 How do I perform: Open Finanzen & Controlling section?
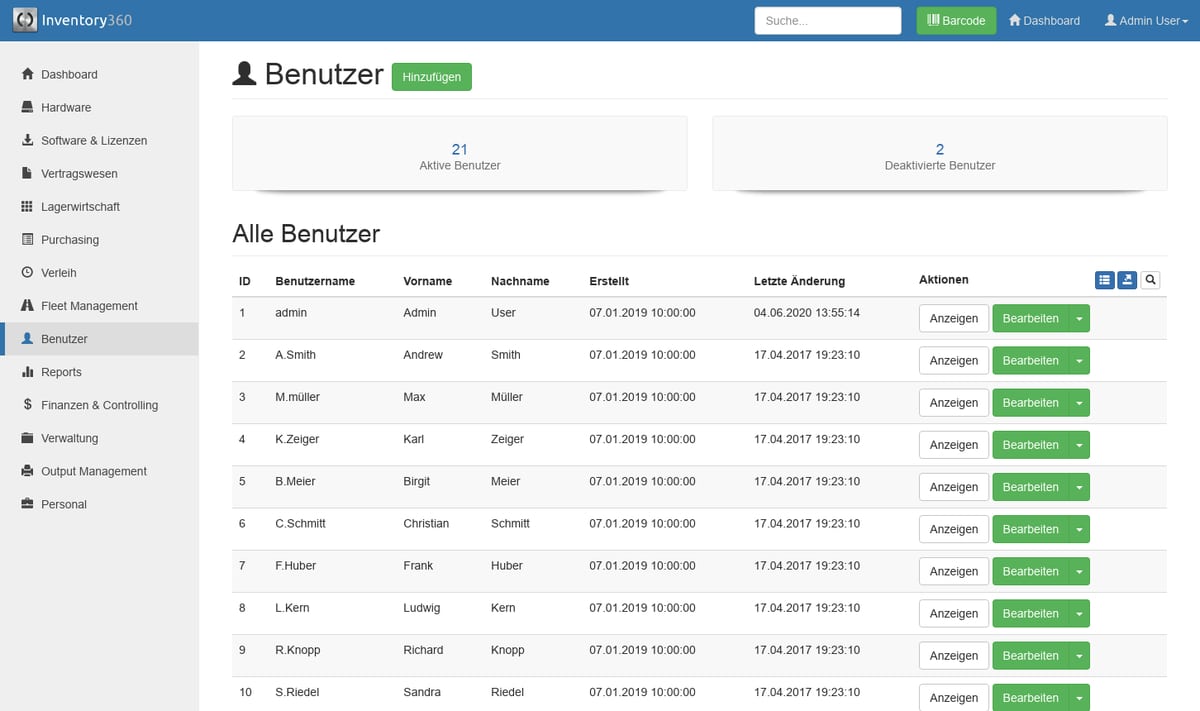(99, 405)
